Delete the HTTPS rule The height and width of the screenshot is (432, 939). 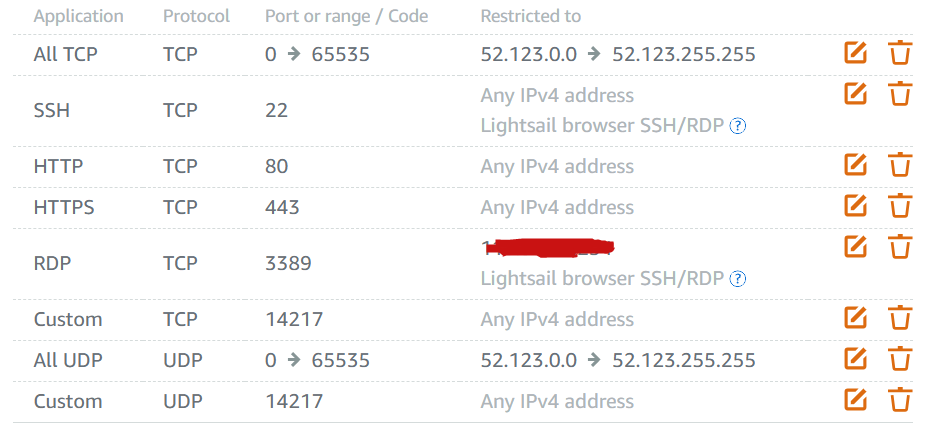899,205
